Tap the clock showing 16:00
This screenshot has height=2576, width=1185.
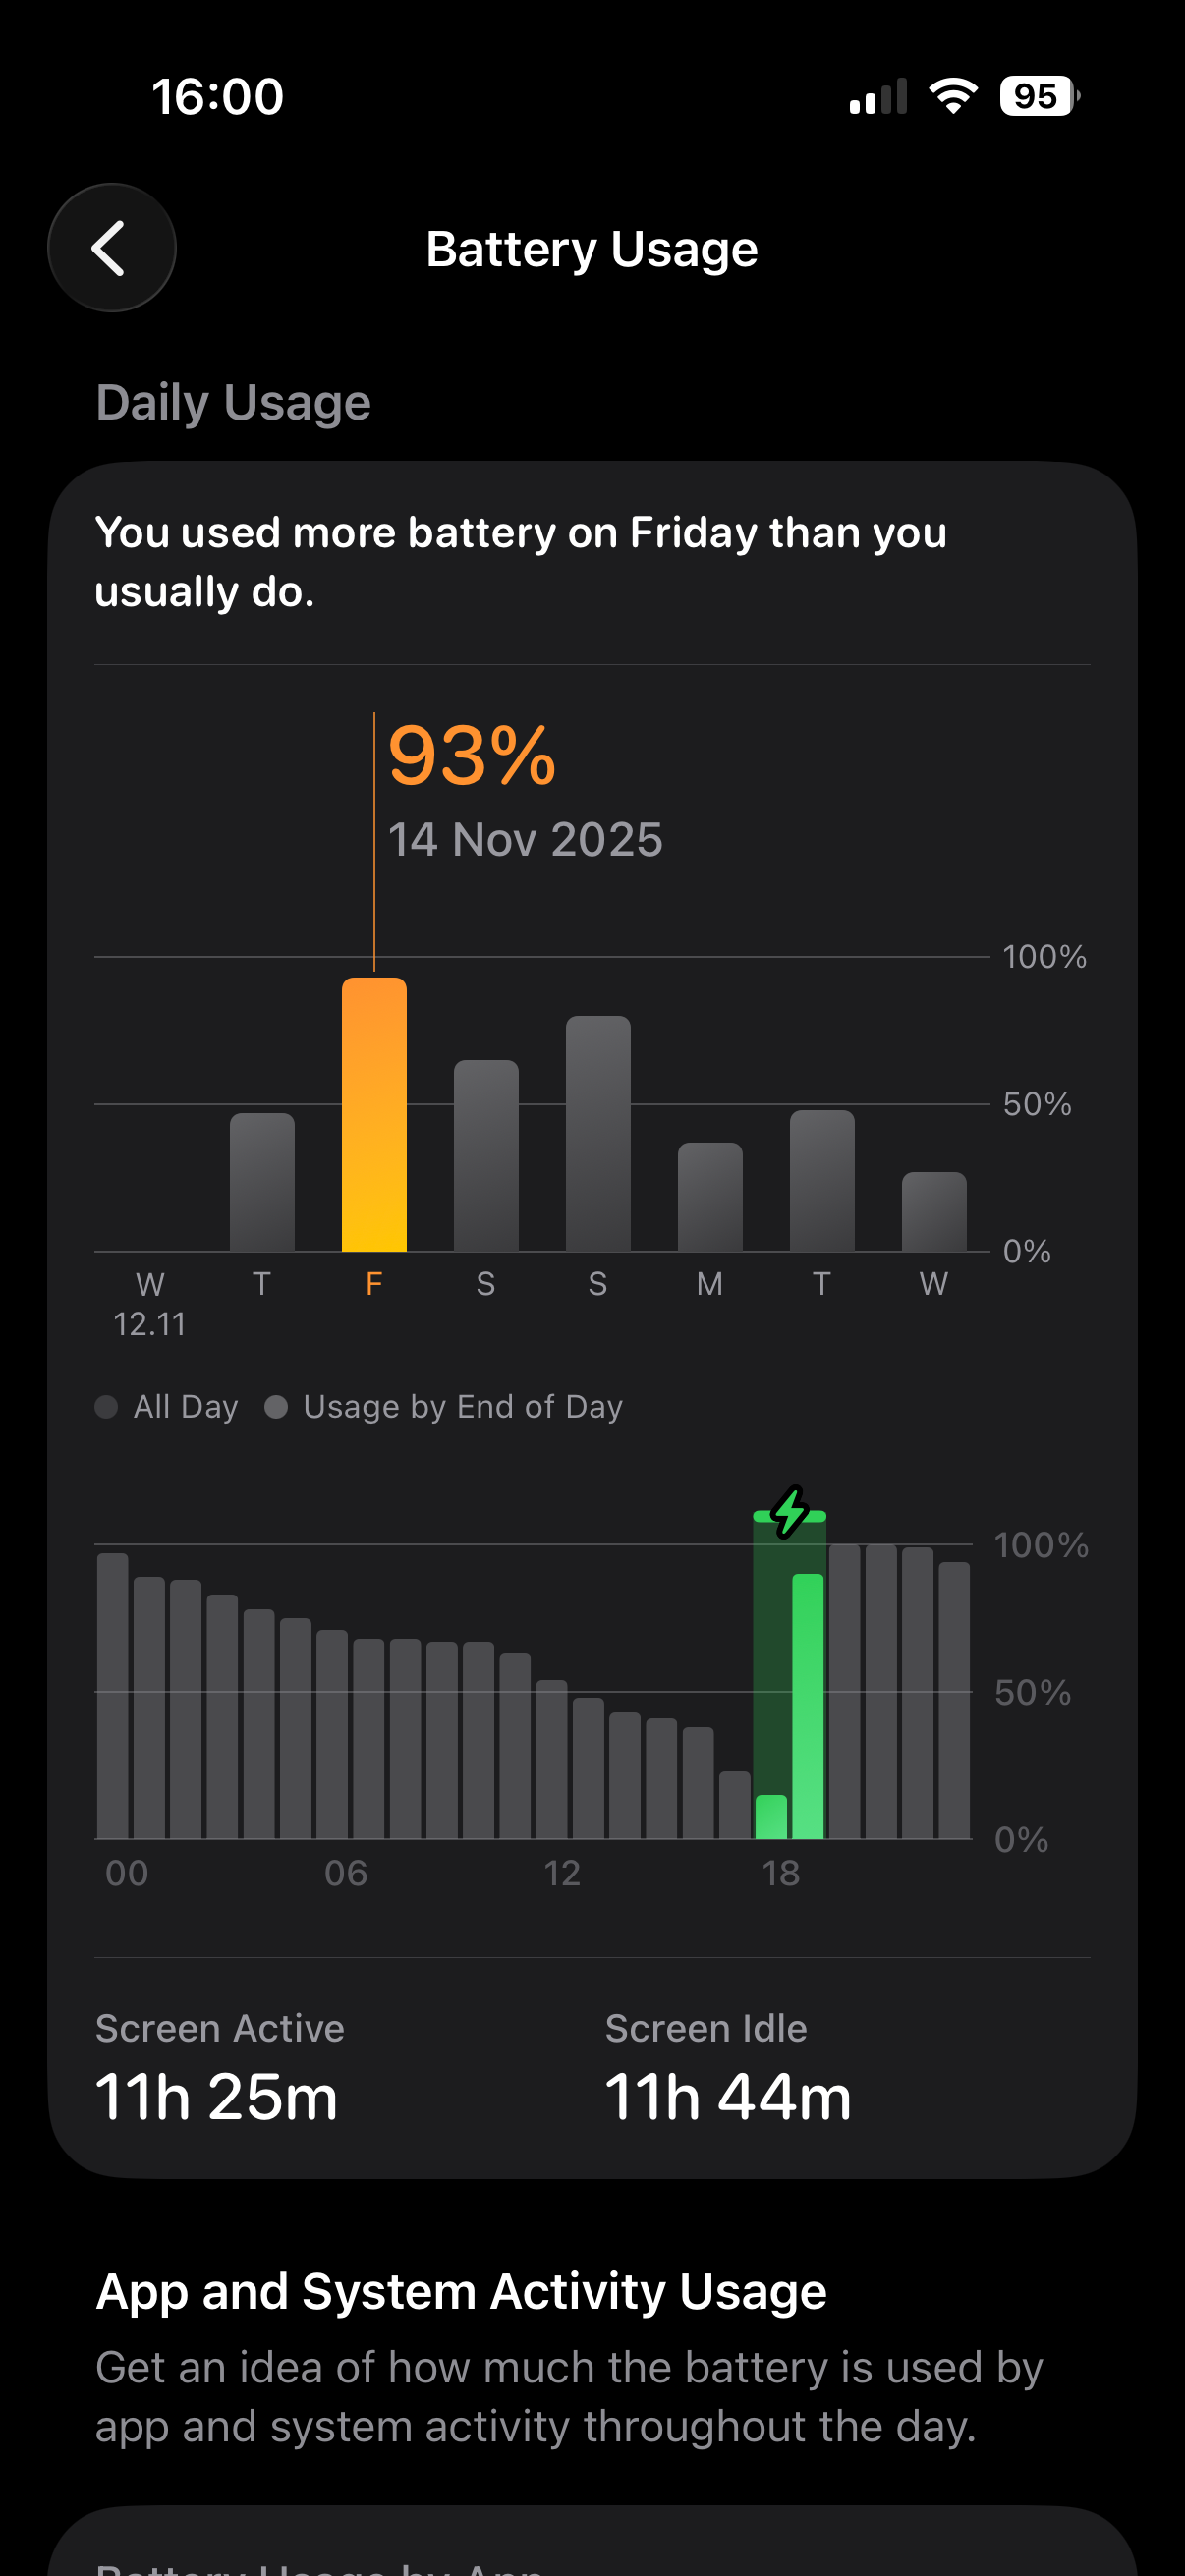point(217,97)
